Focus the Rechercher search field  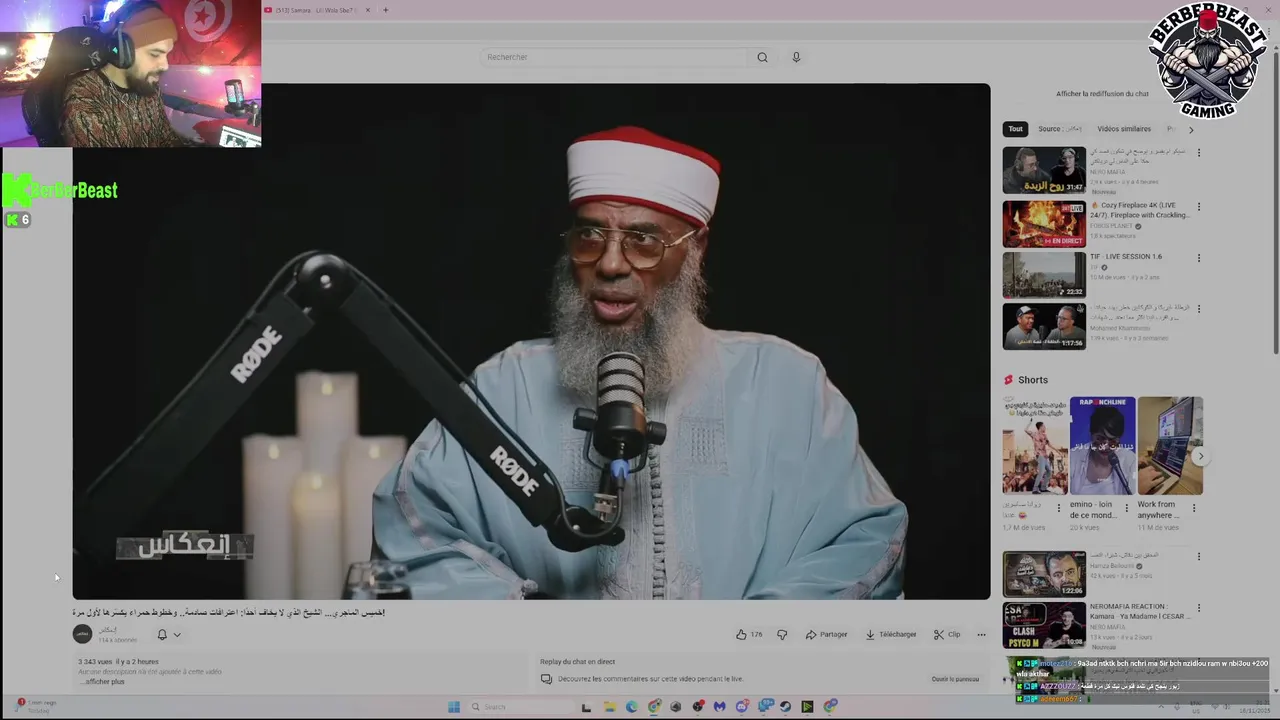tap(615, 57)
